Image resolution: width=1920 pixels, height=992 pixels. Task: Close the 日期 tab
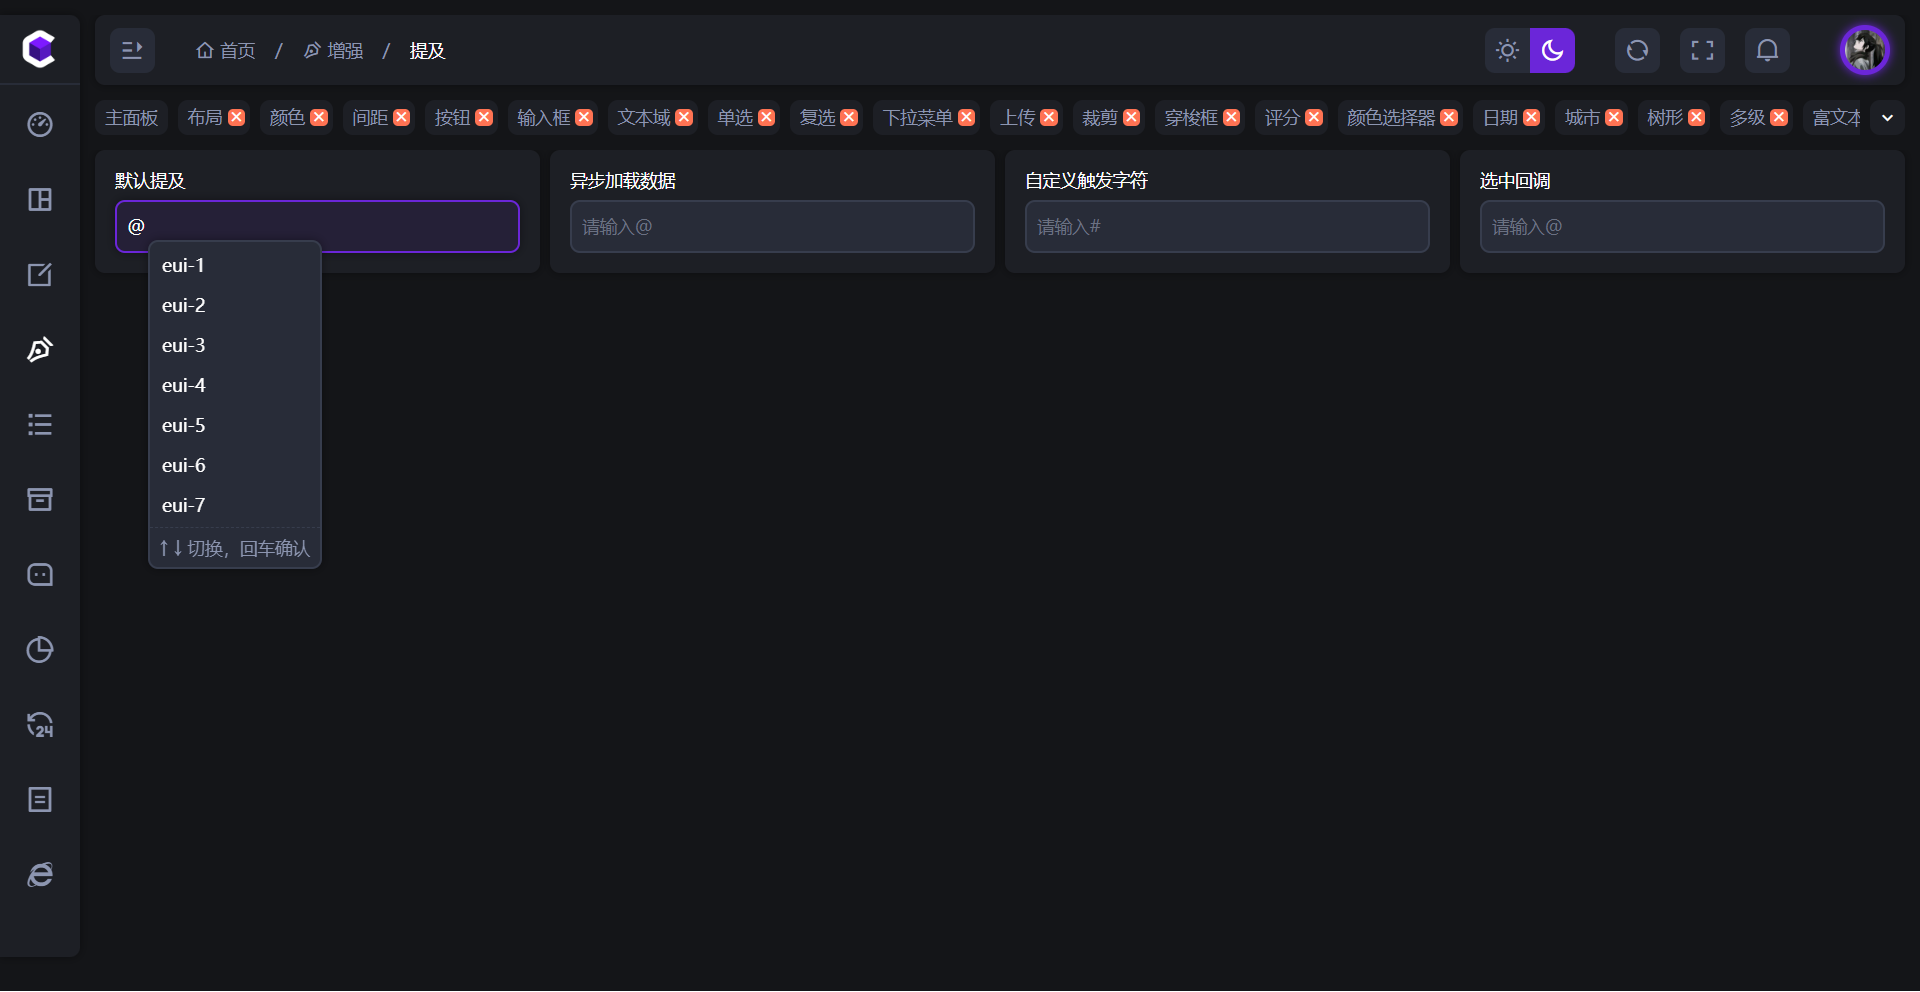click(x=1532, y=117)
